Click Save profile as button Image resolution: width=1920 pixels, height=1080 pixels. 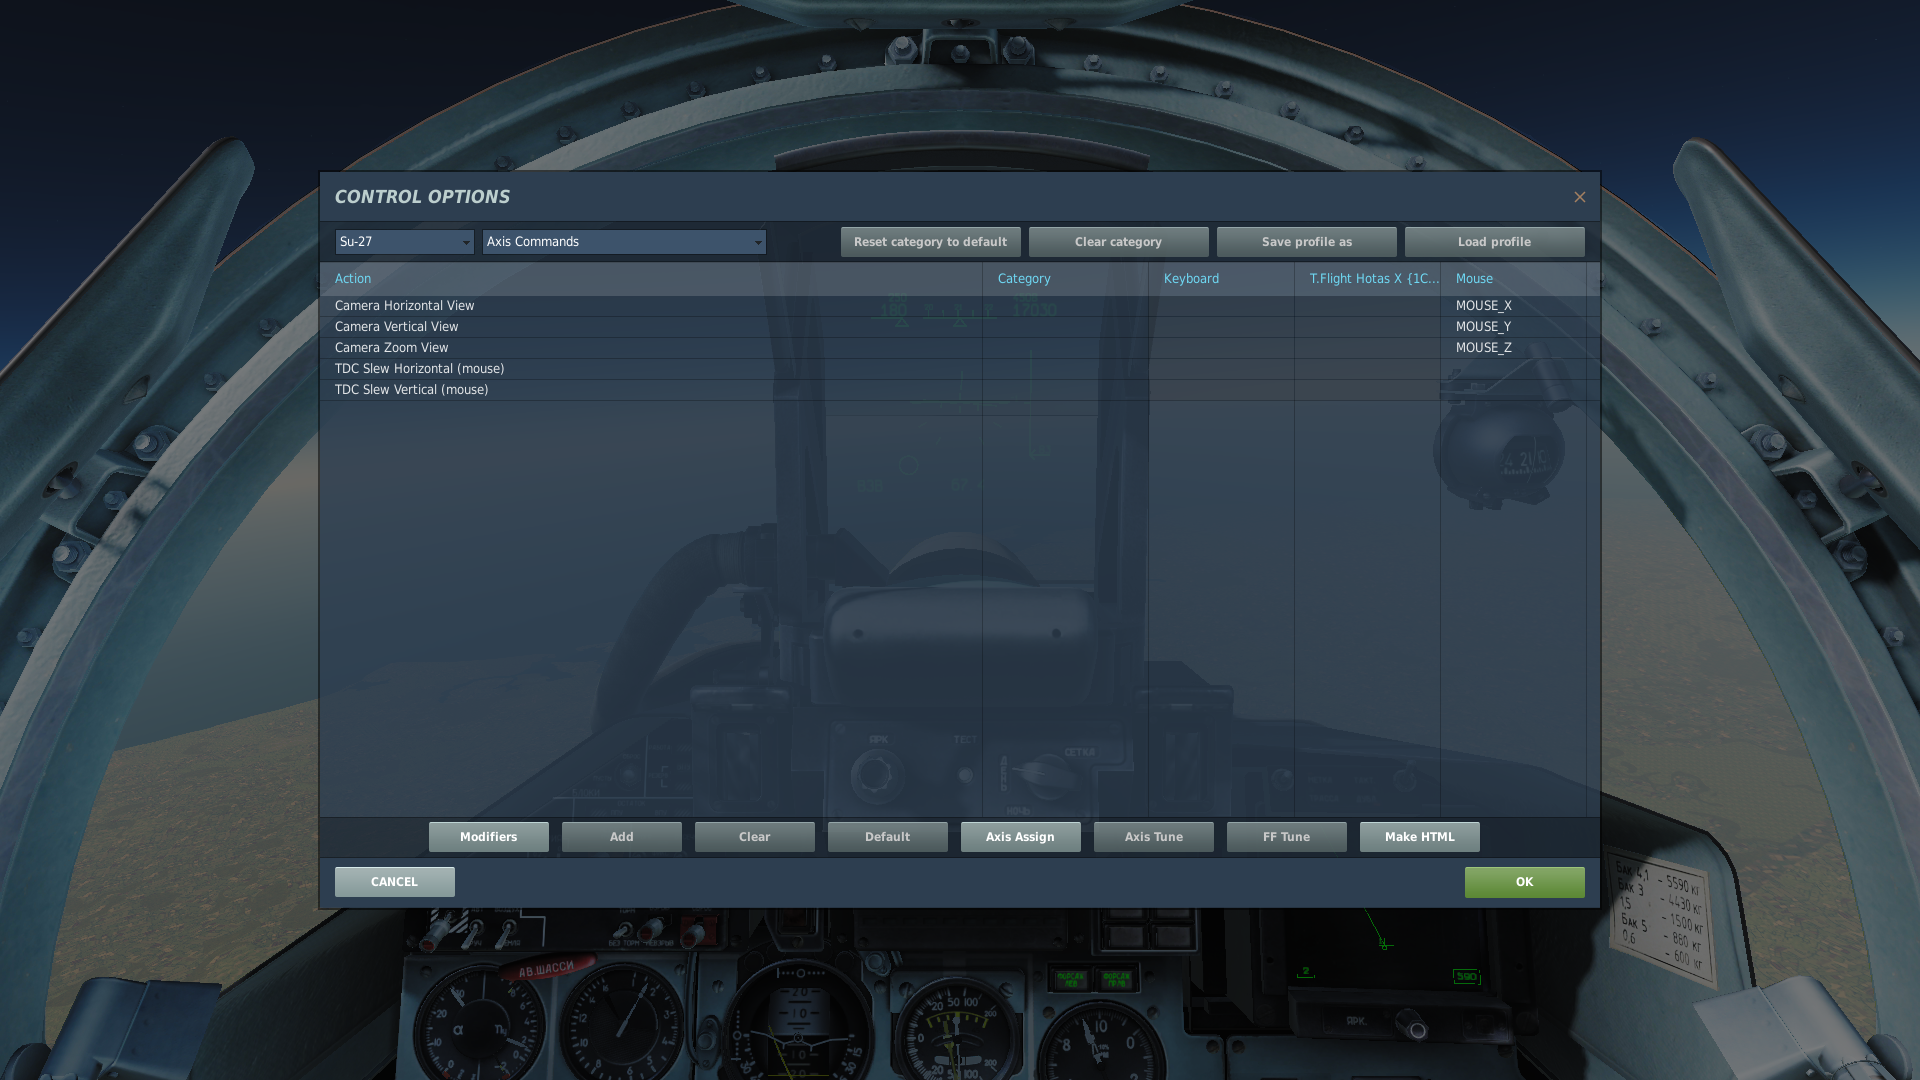(1306, 242)
